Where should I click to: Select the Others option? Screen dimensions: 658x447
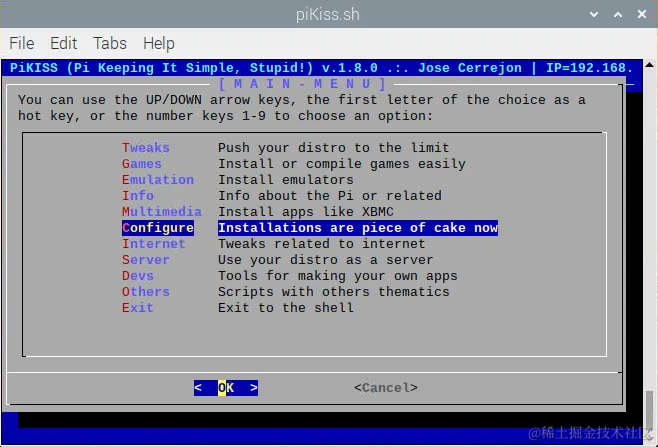pyautogui.click(x=146, y=291)
